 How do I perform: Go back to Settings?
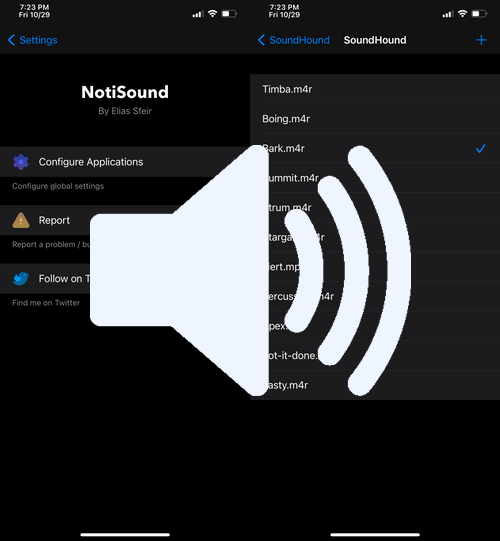point(33,40)
